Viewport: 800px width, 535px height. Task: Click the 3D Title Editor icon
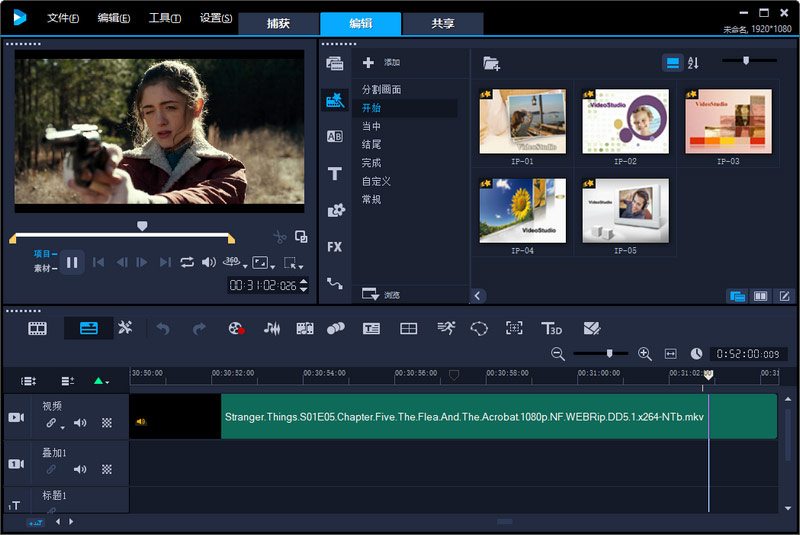click(551, 328)
